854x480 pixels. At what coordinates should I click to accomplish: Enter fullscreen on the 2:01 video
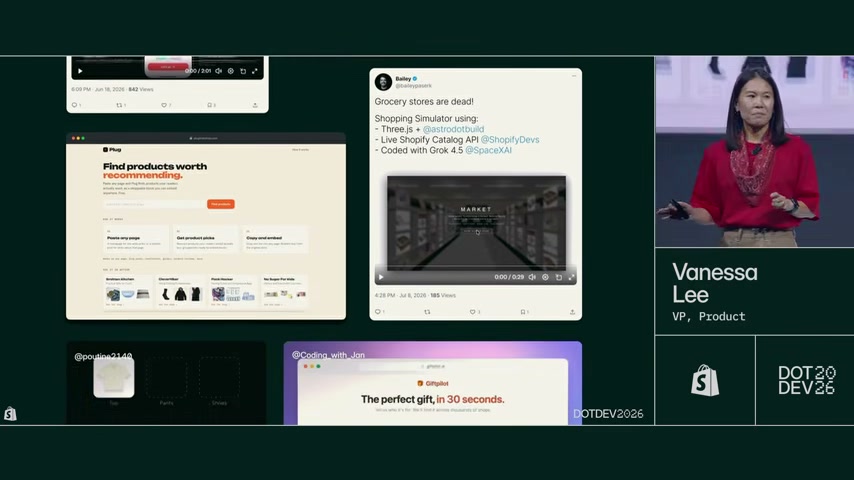(255, 71)
